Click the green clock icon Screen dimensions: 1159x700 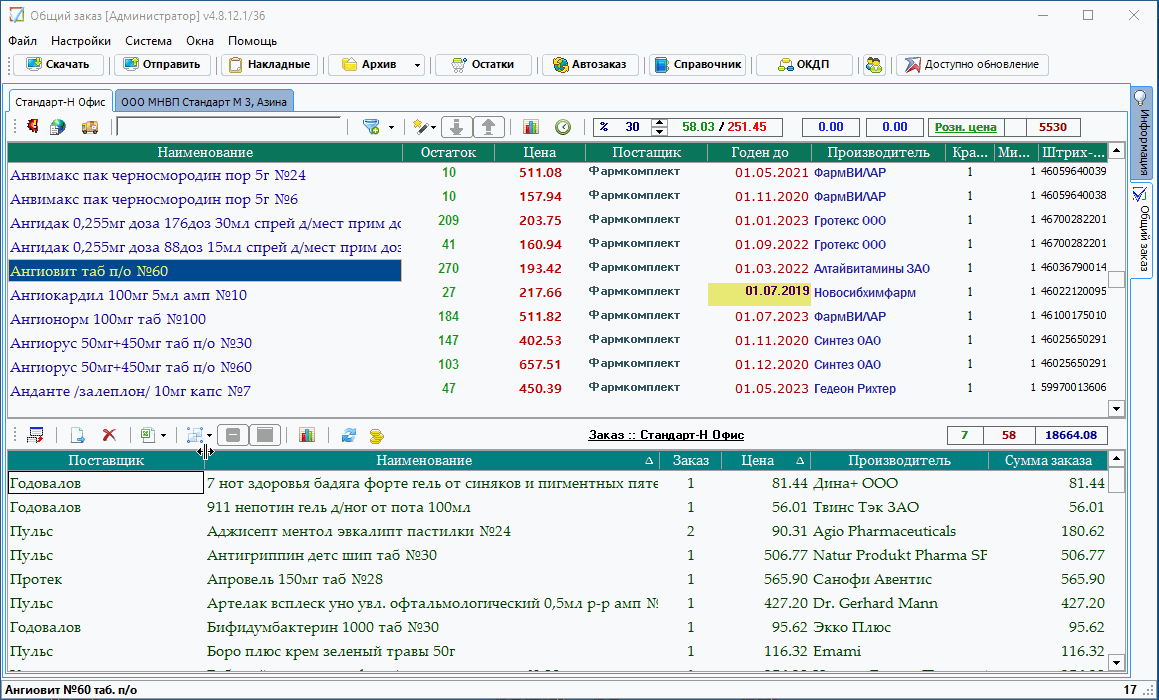pos(563,127)
